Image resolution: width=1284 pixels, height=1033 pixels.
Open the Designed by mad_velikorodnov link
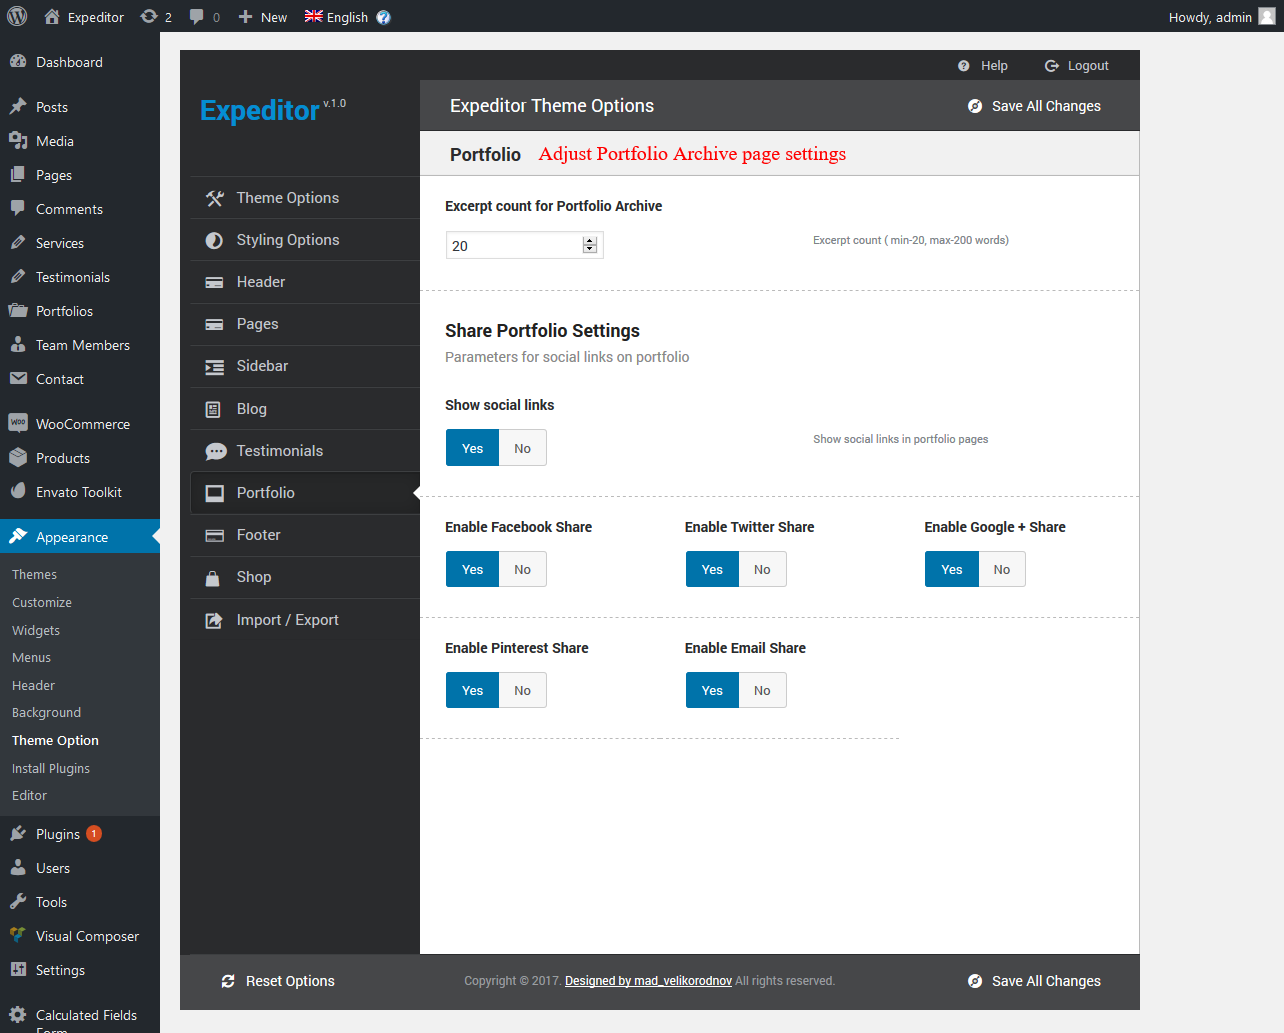[648, 981]
